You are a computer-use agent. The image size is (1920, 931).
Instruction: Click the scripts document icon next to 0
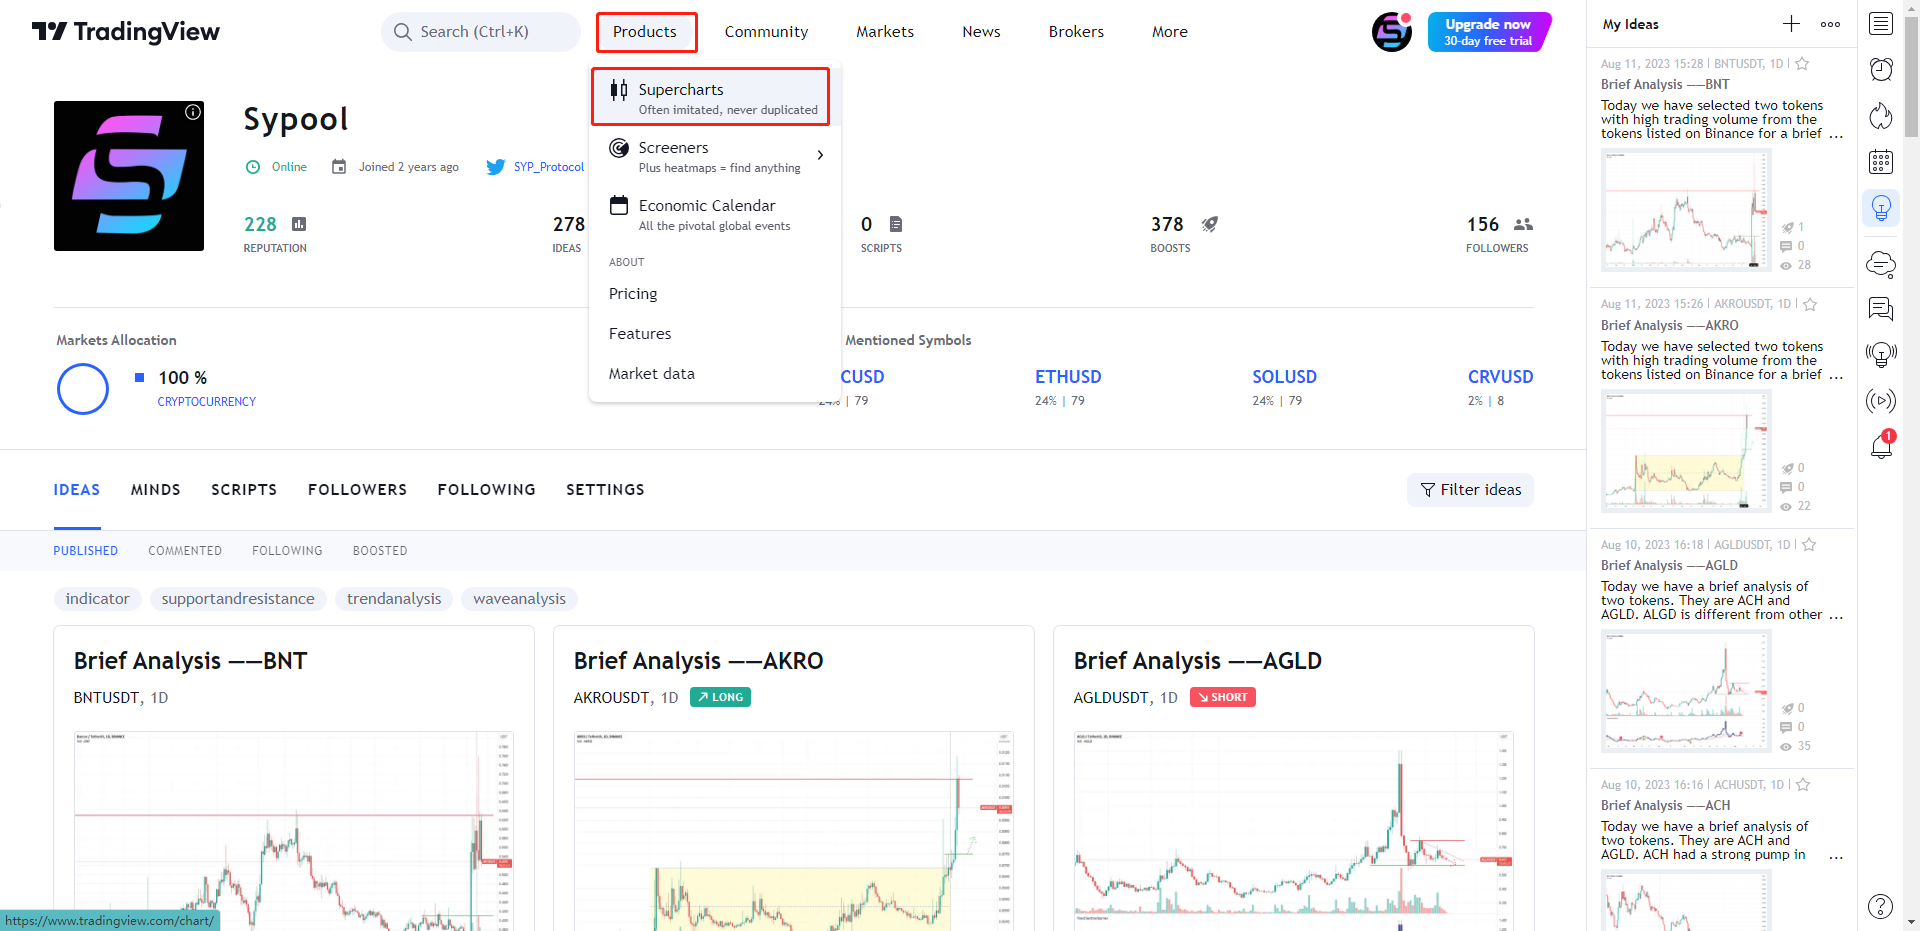(896, 224)
